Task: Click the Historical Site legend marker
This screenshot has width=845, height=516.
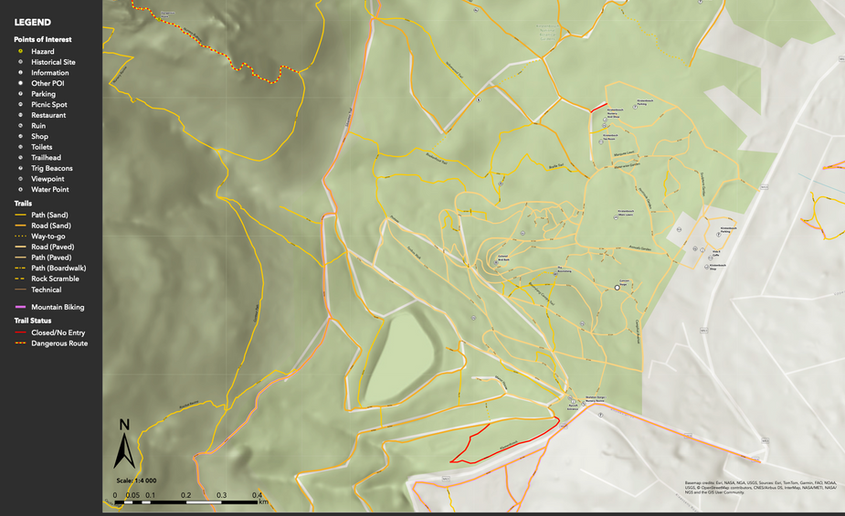Action: pos(20,62)
